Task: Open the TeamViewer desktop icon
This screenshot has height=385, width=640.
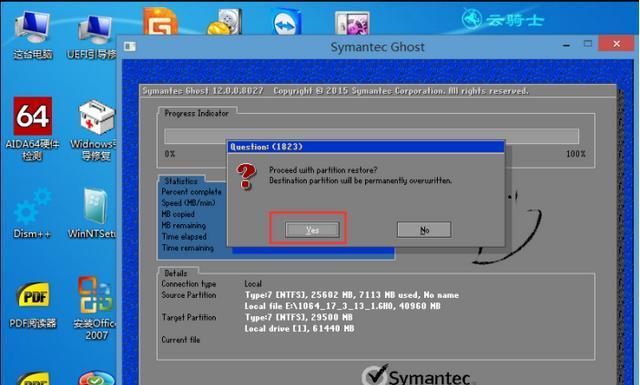Action: click(287, 23)
